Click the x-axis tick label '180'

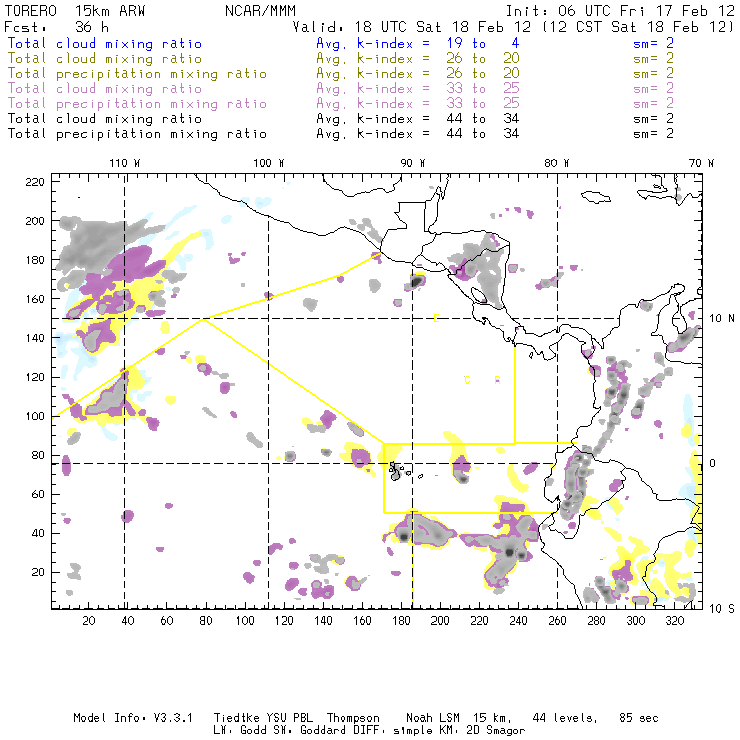click(401, 621)
